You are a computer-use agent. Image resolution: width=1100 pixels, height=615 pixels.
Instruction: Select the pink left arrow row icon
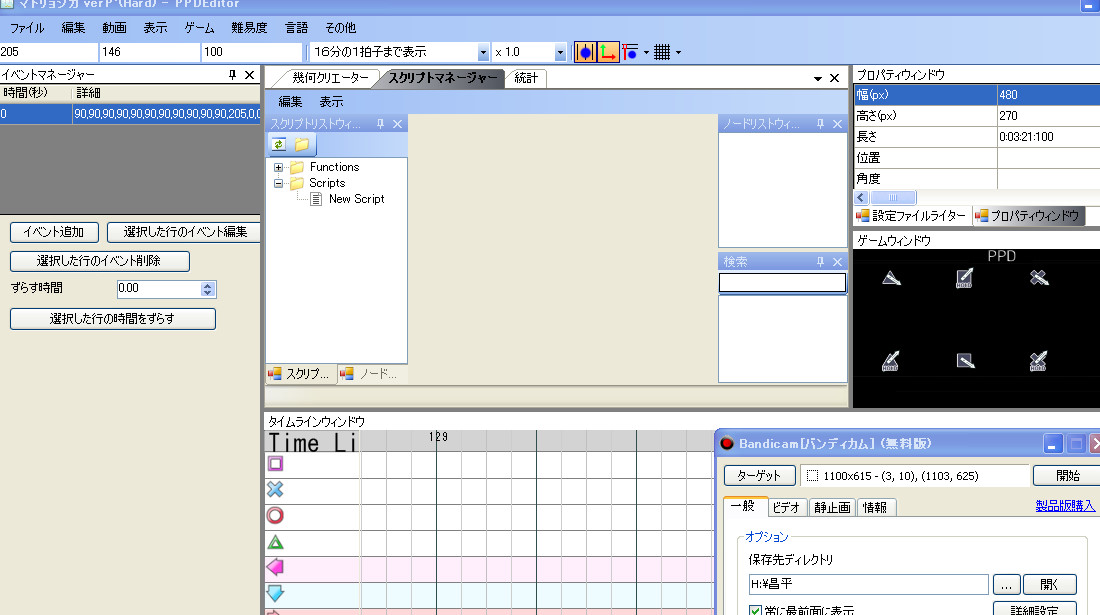click(275, 567)
